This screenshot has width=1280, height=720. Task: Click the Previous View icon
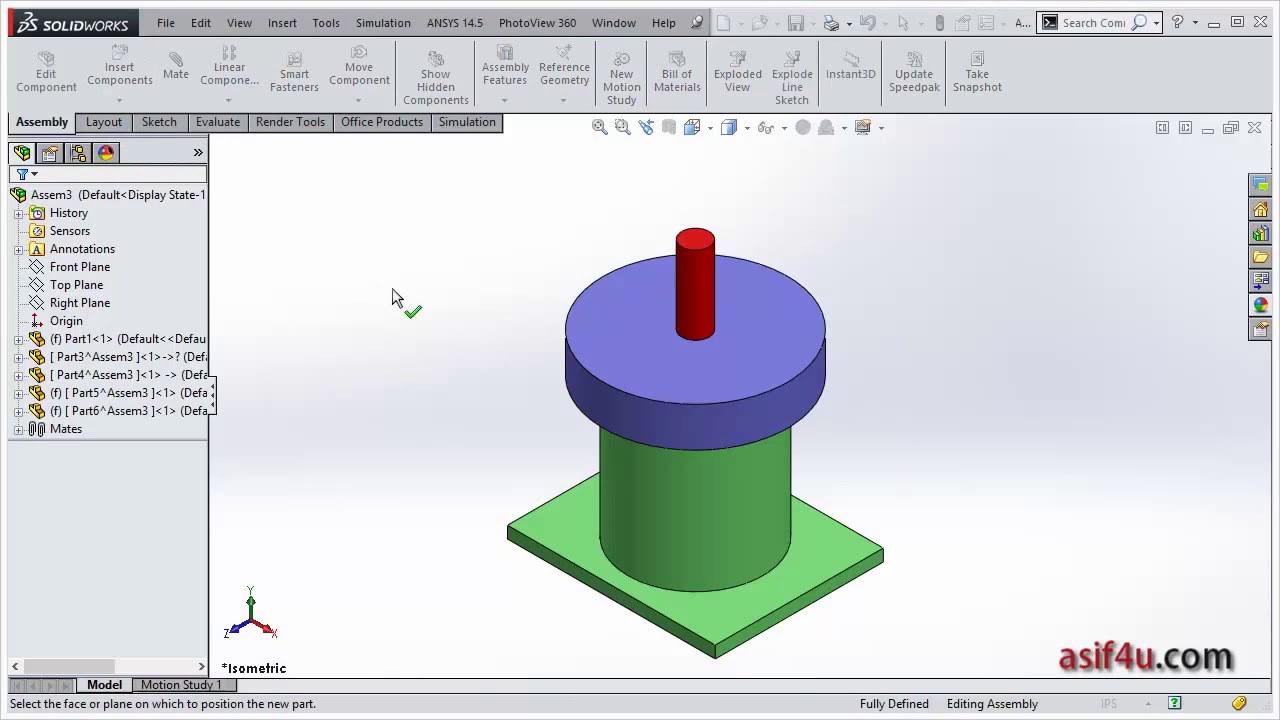pos(645,127)
